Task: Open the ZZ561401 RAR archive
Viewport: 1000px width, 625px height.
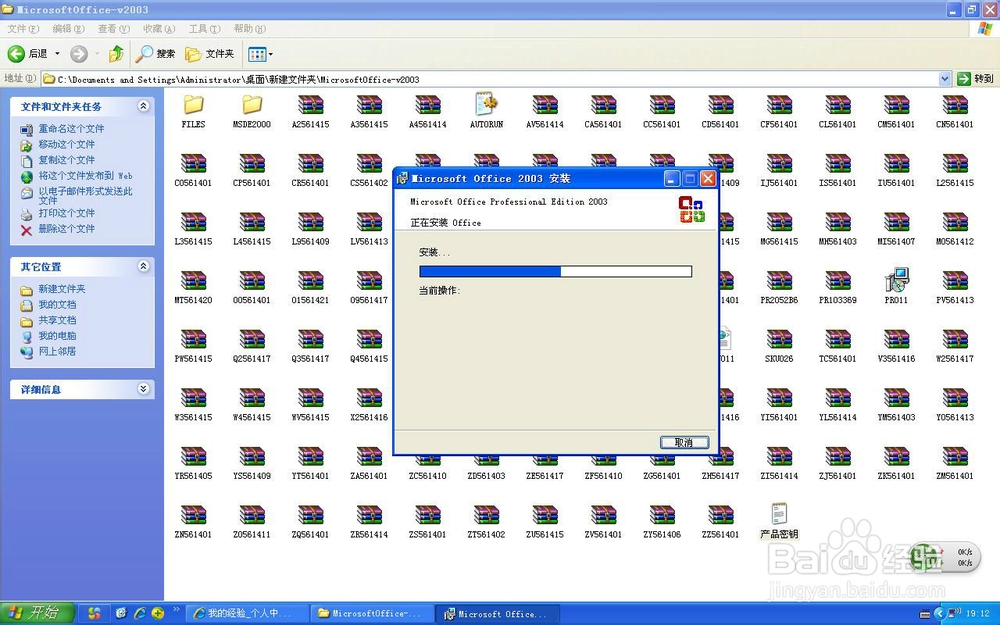Action: [x=719, y=517]
